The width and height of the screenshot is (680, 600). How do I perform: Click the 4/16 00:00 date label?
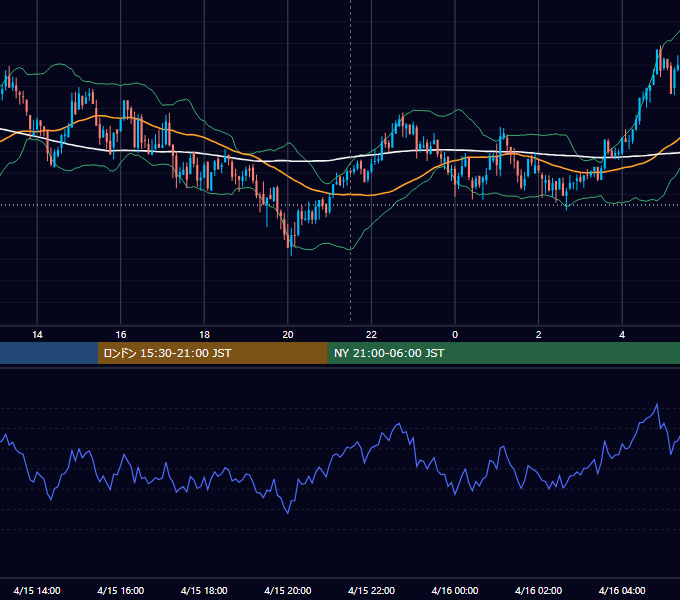pyautogui.click(x=455, y=590)
